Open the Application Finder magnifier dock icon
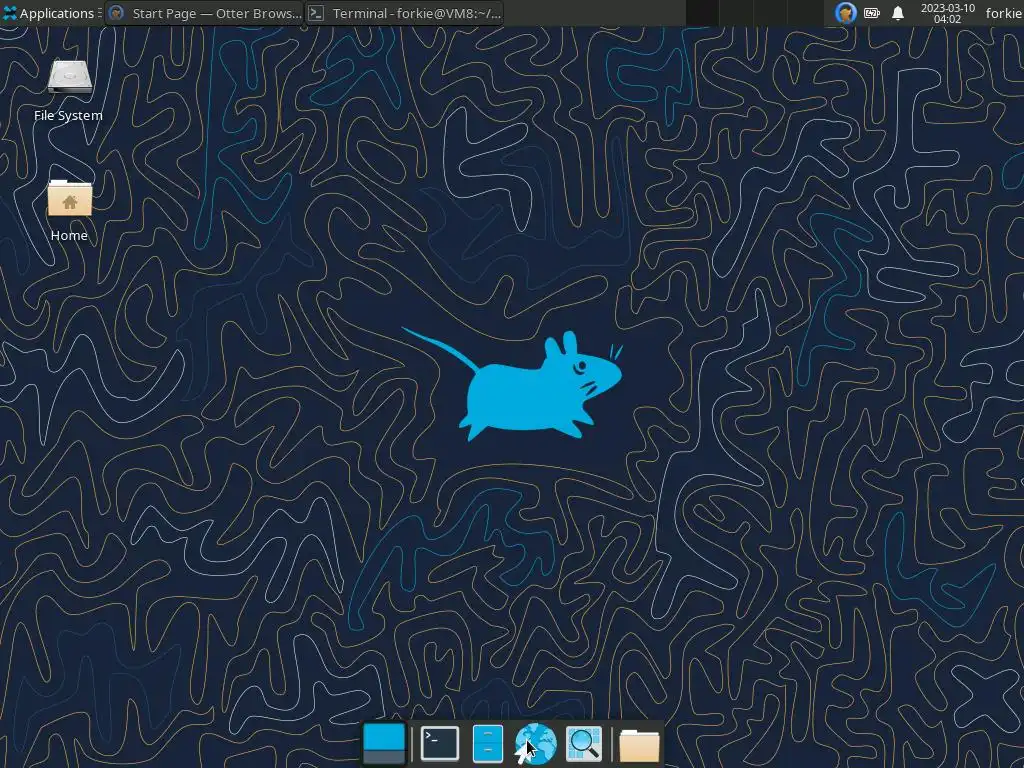The height and width of the screenshot is (768, 1024). point(583,743)
